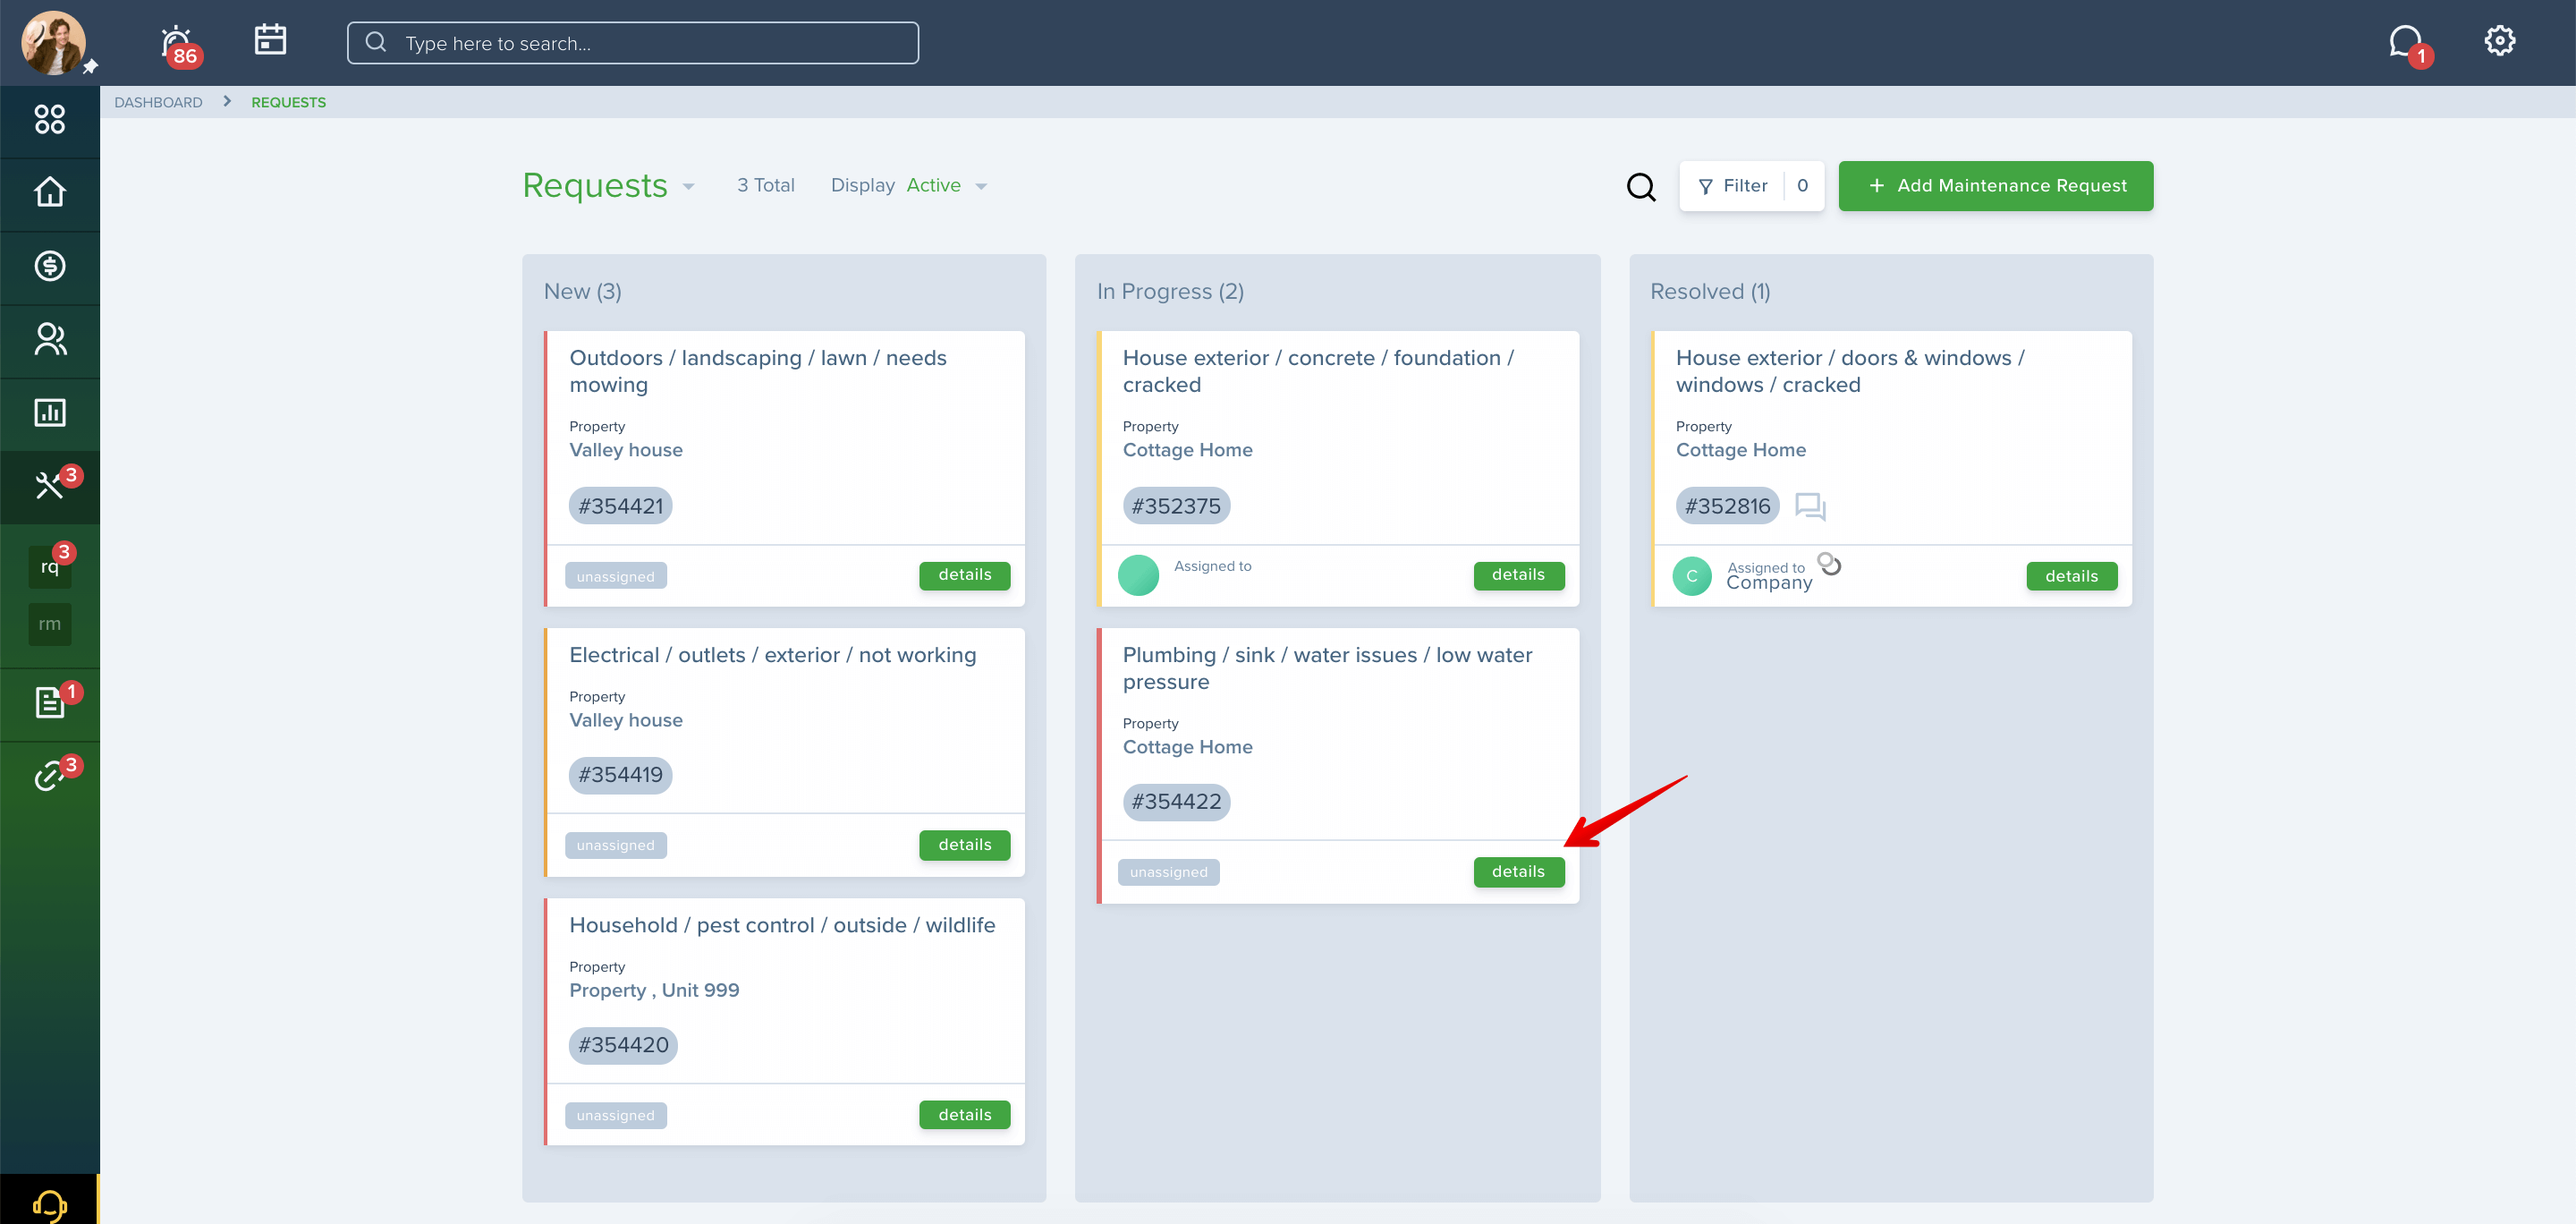
Task: Click the #354421 request number badge
Action: click(620, 506)
